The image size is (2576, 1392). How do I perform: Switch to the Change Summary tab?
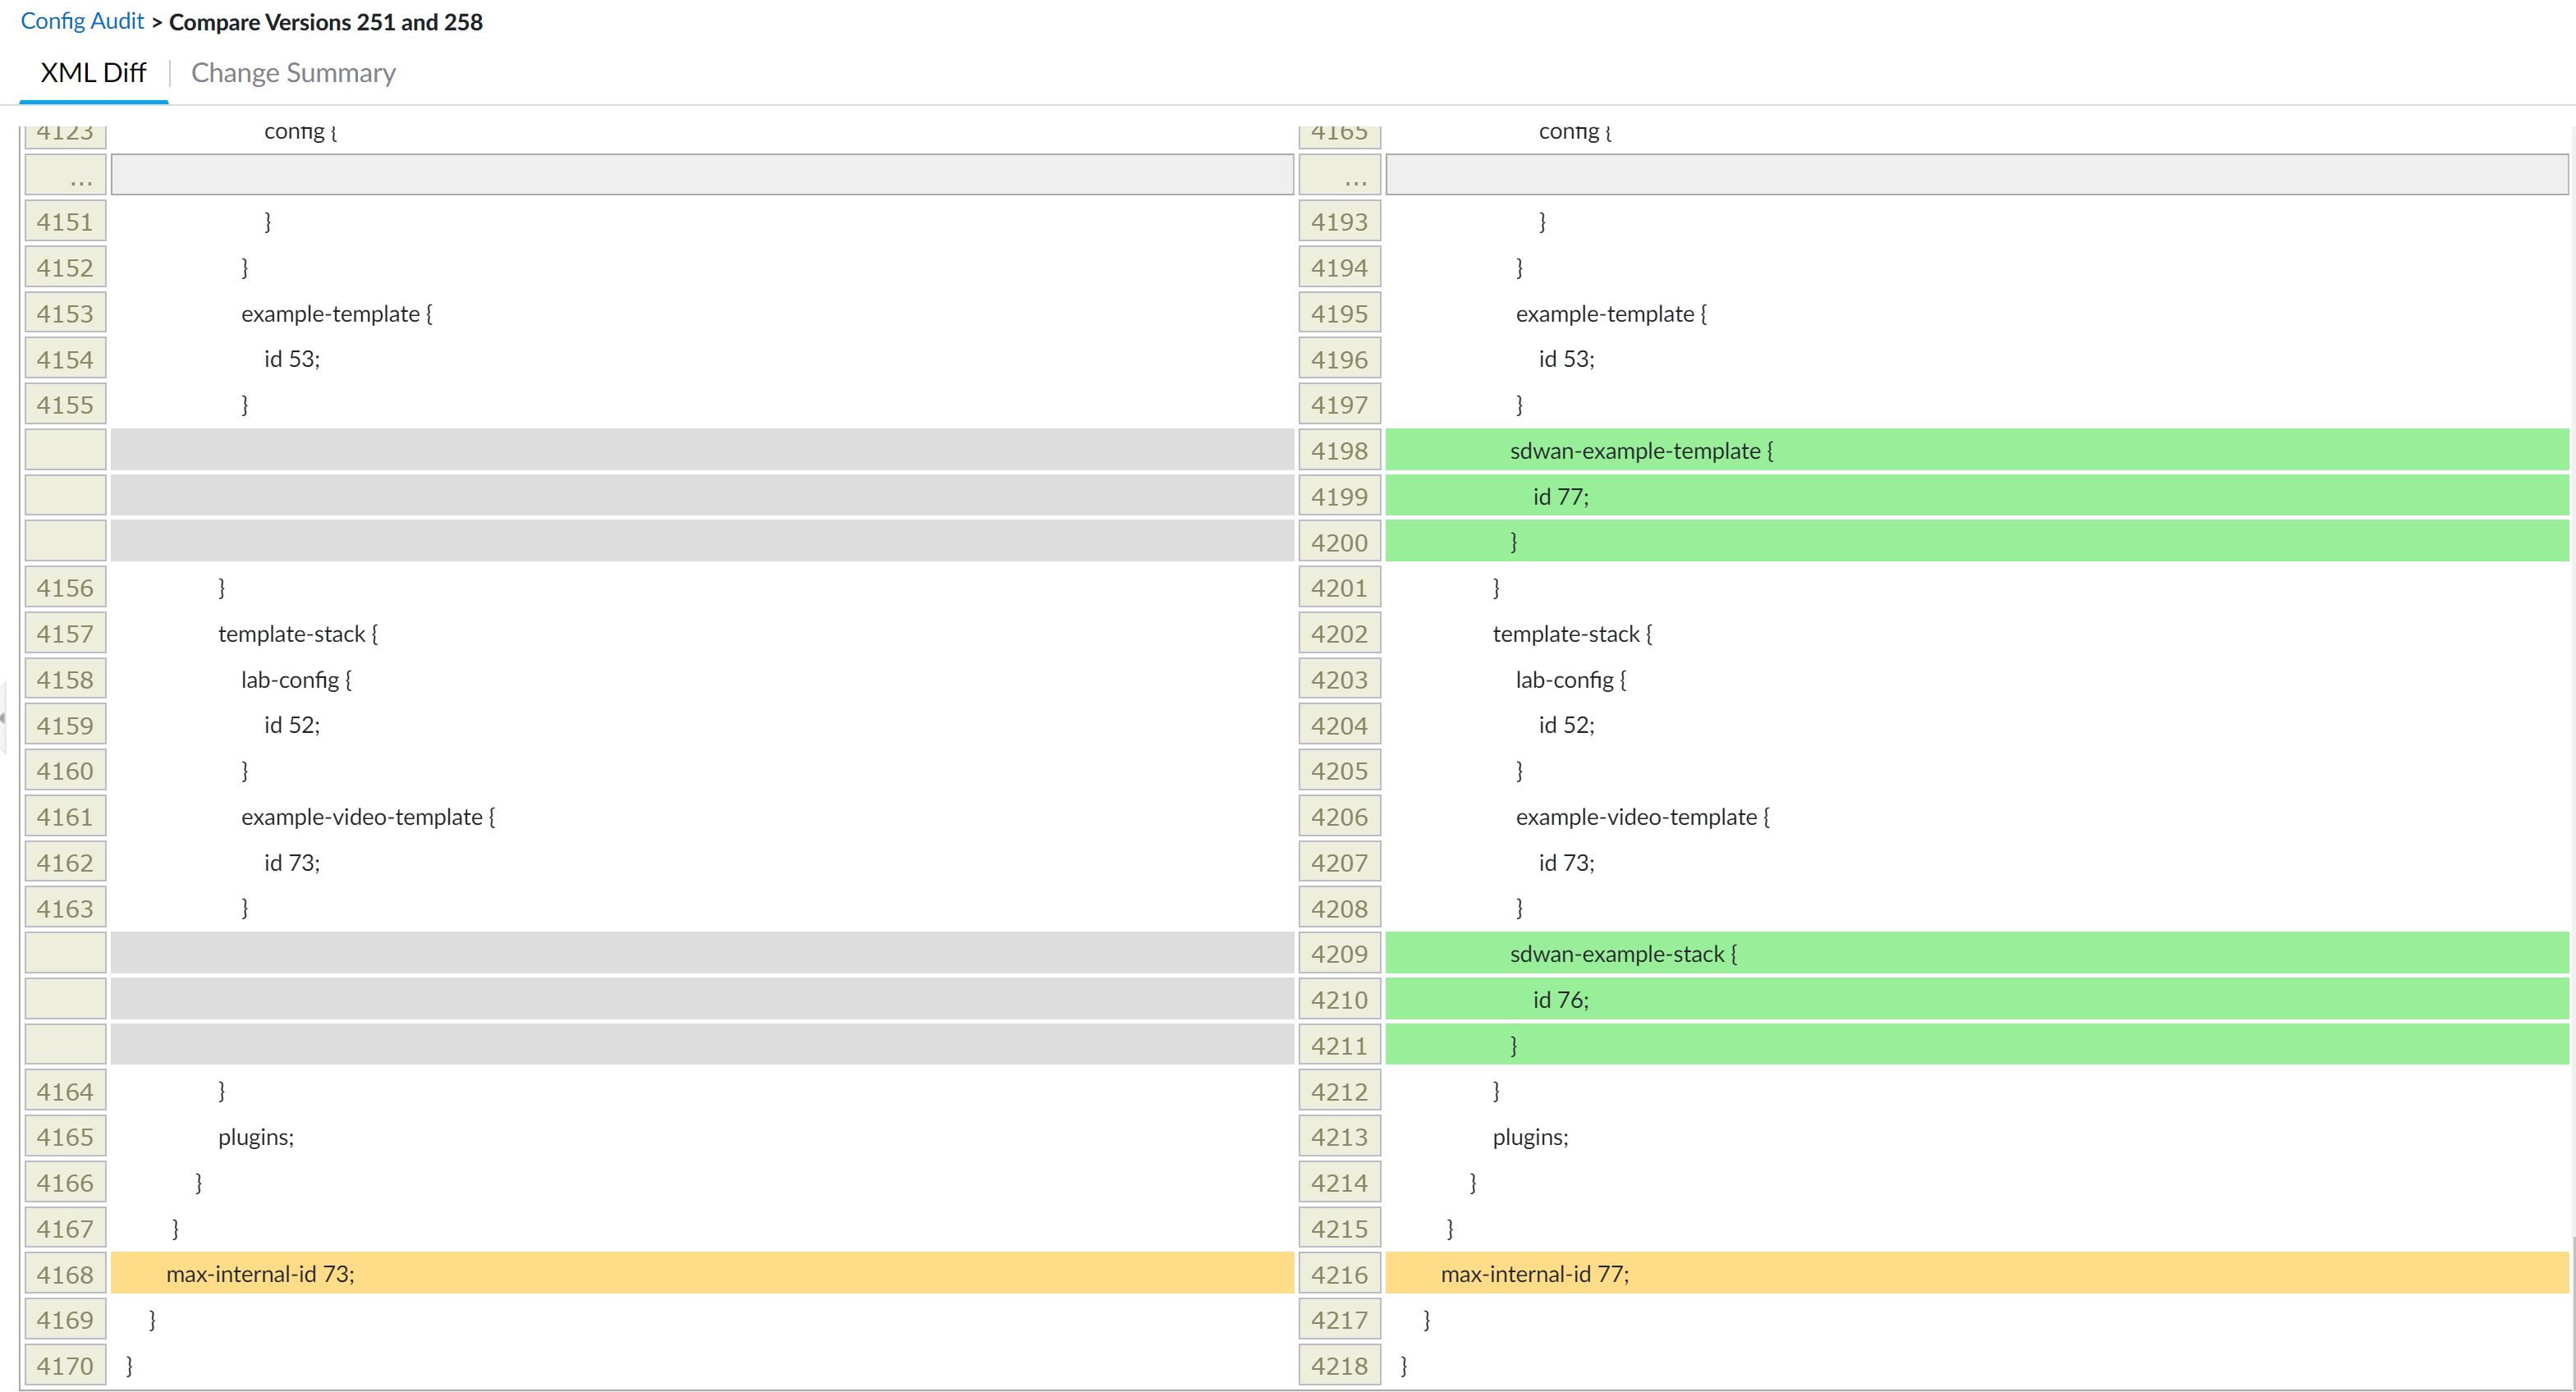click(293, 73)
